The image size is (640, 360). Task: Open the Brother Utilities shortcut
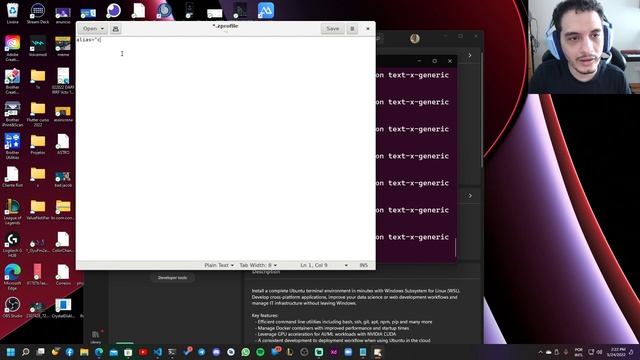point(13,147)
